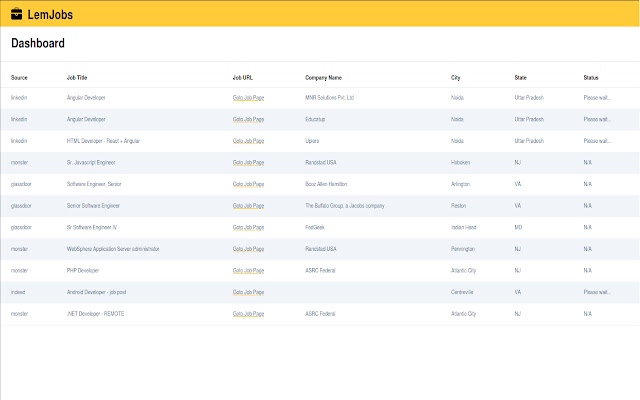The height and width of the screenshot is (400, 640).
Task: Open Goto Job Page for Booz Allen Hamilton
Action: 248,184
